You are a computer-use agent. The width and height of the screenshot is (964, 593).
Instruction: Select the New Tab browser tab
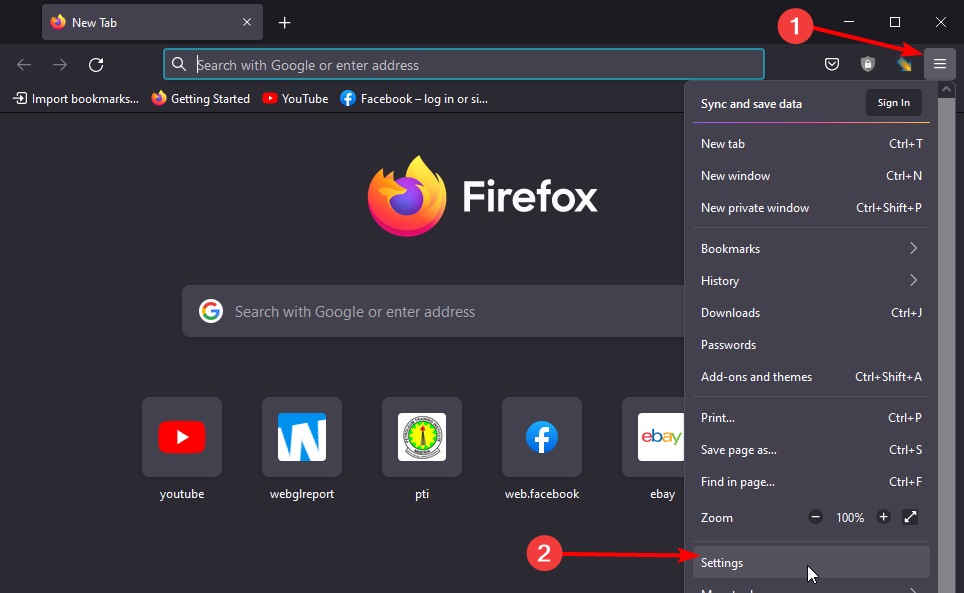coord(152,22)
